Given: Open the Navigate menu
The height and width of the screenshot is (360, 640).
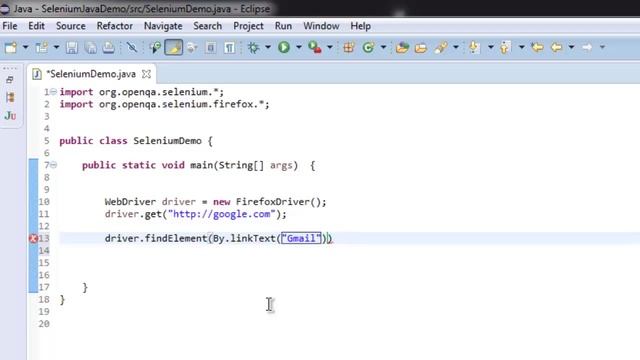Looking at the screenshot, I should coord(163,26).
